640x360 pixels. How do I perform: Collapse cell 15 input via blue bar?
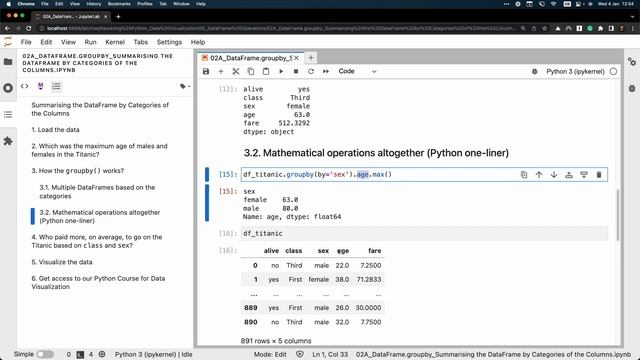207,175
